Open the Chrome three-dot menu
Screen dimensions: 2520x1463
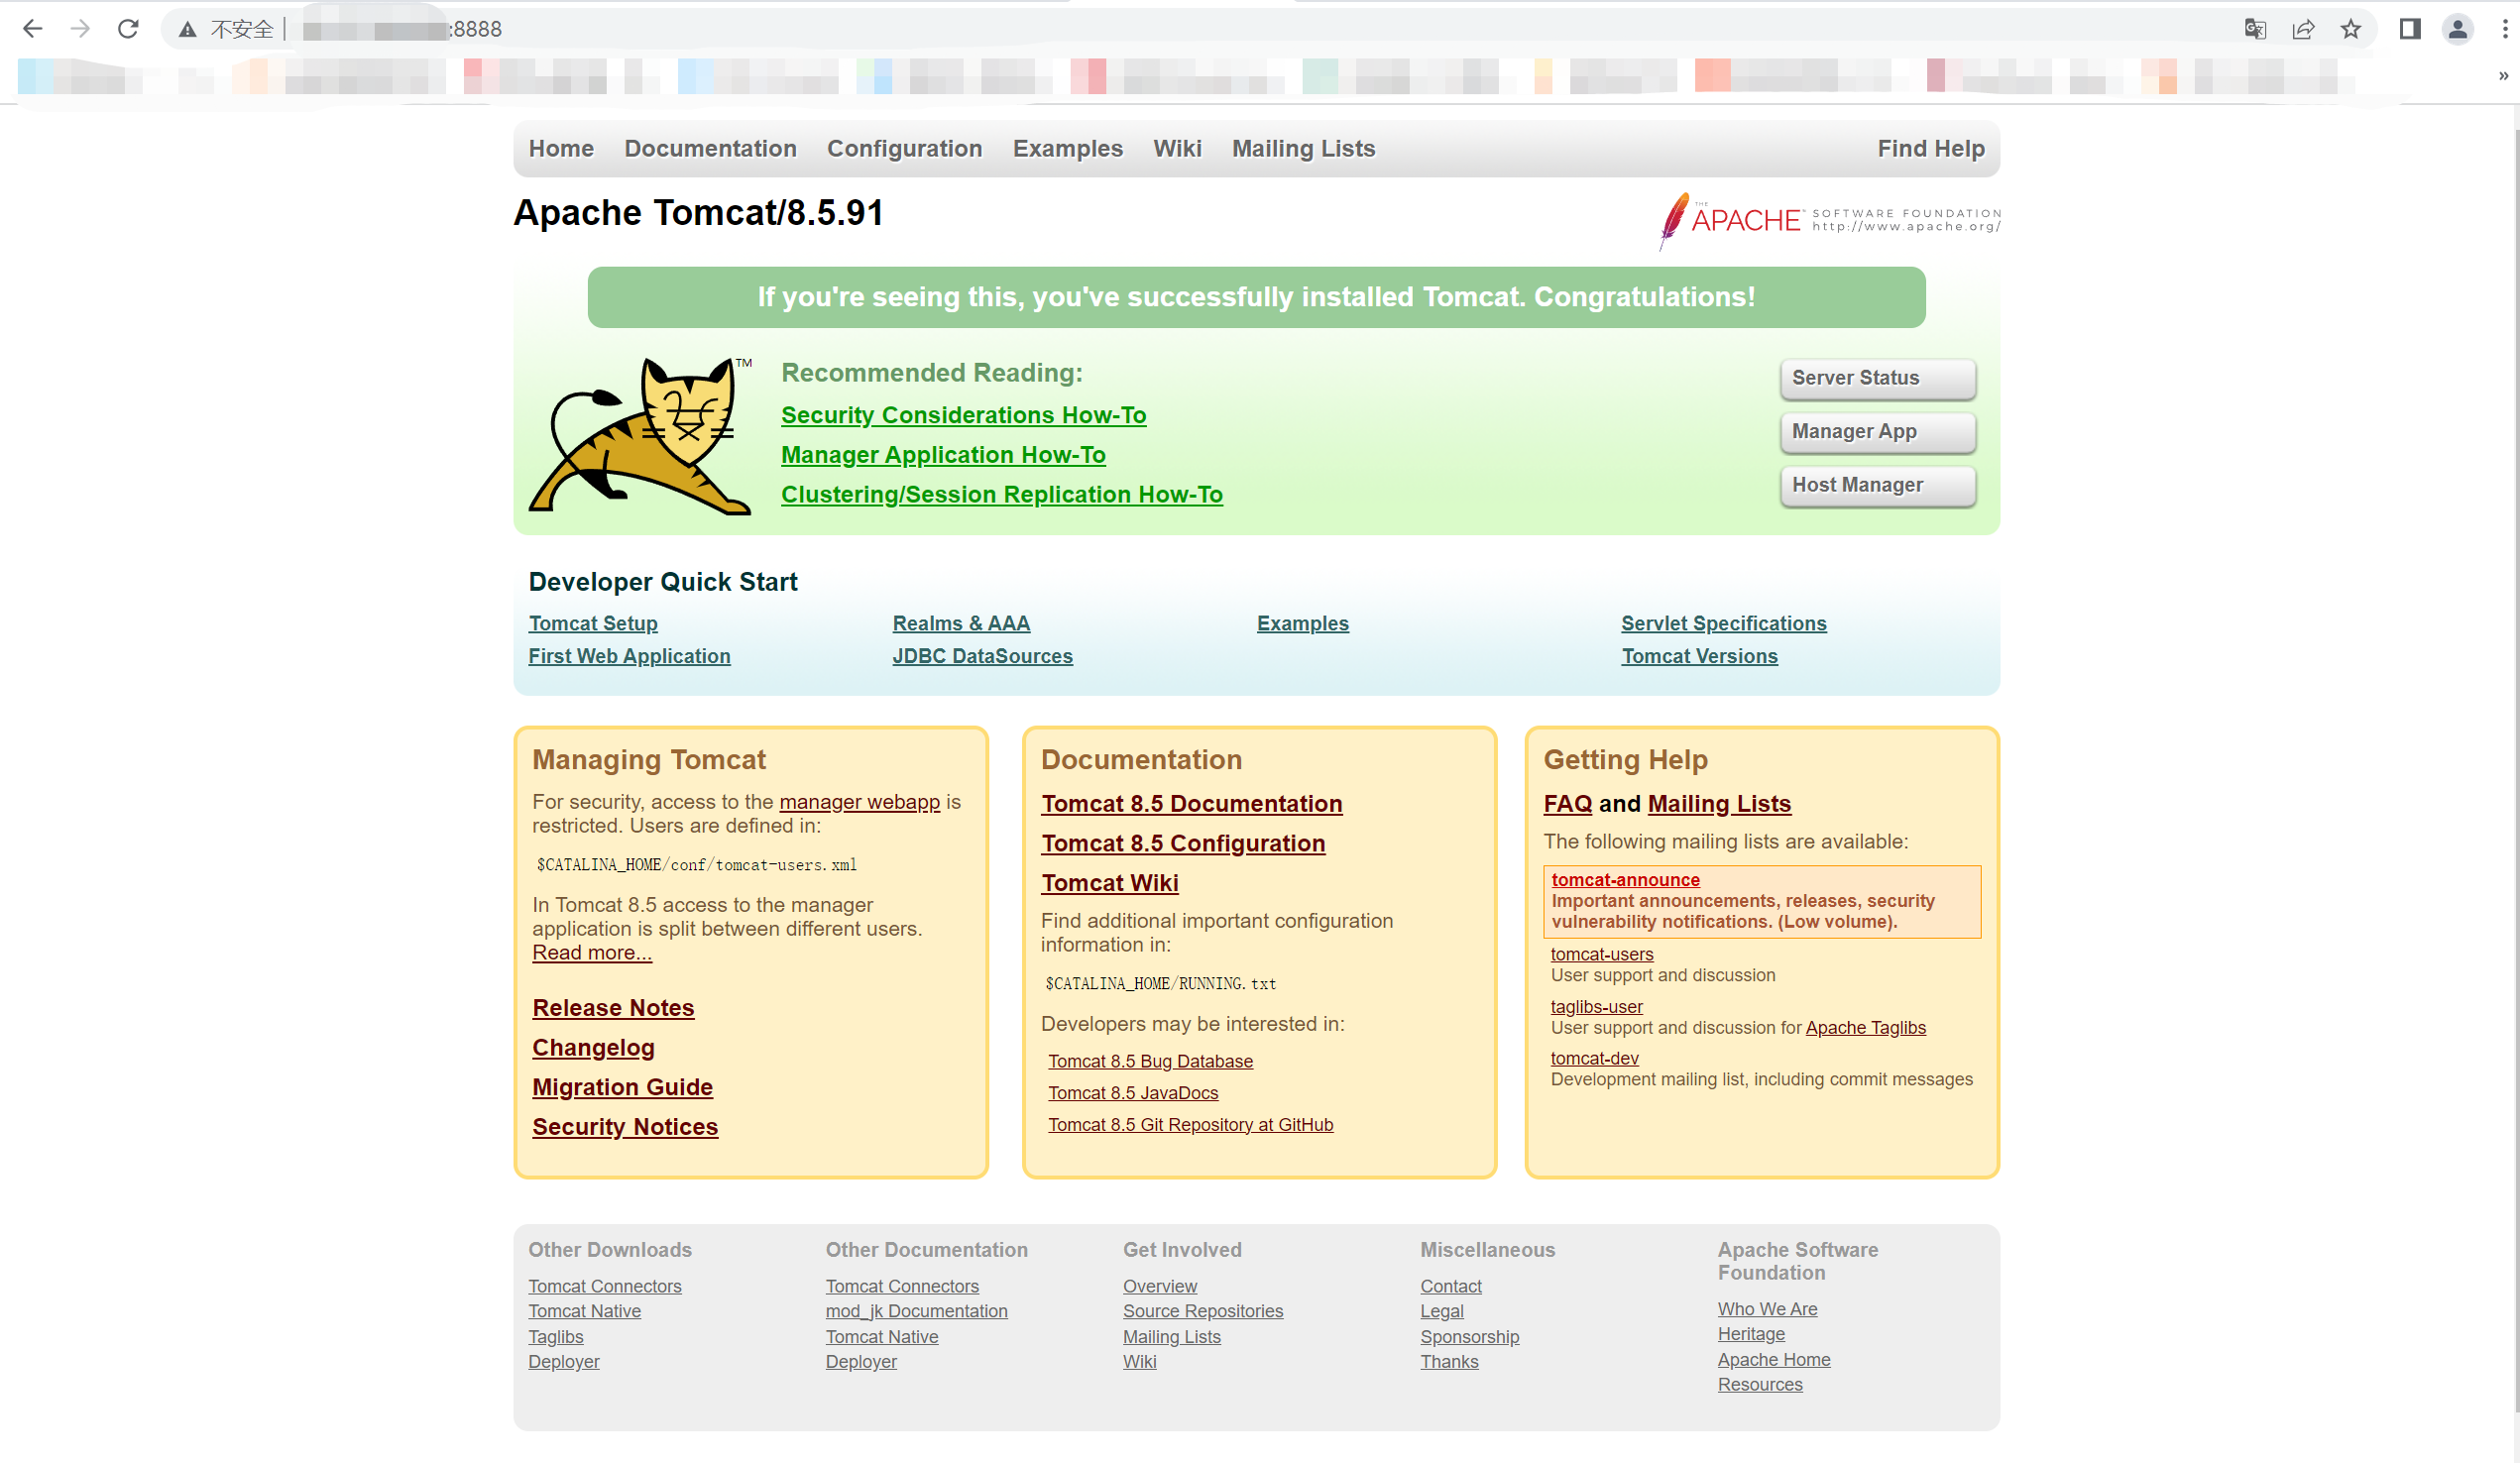click(2505, 29)
